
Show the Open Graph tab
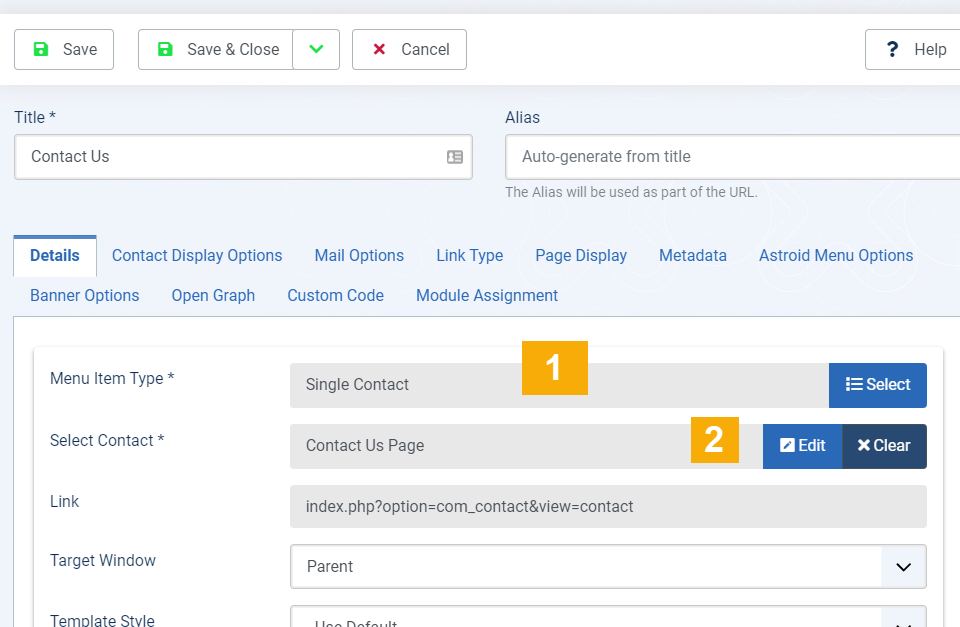(x=213, y=296)
